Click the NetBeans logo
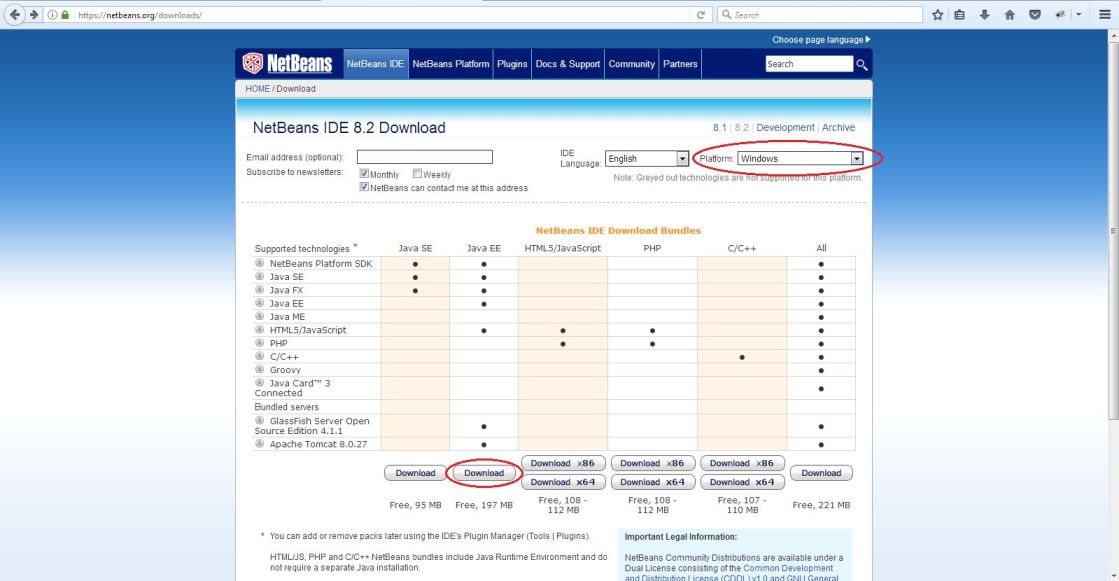This screenshot has width=1119, height=581. pyautogui.click(x=288, y=64)
